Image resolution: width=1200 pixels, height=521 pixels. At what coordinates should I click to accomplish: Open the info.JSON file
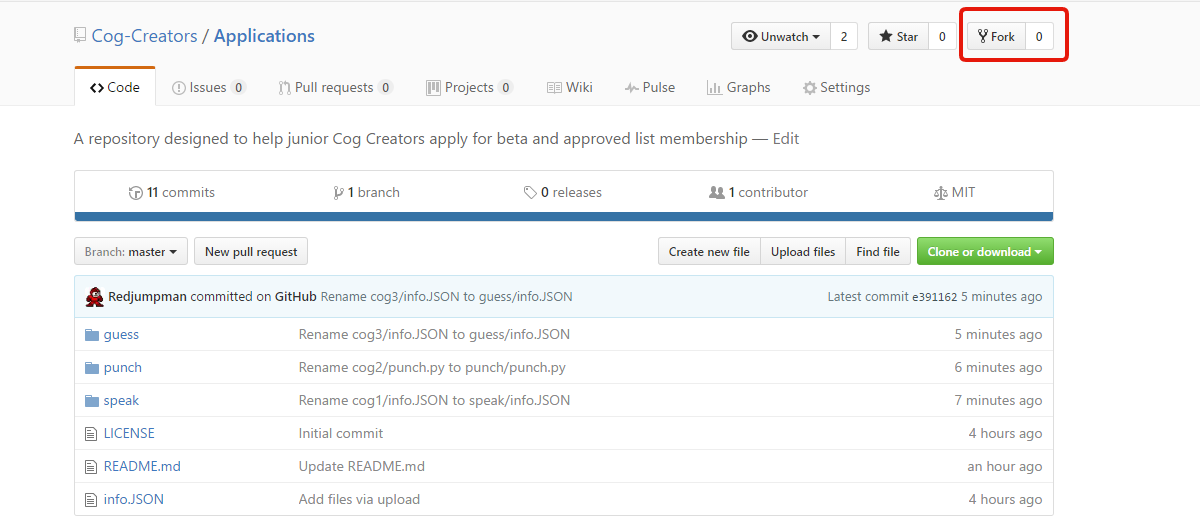point(134,499)
